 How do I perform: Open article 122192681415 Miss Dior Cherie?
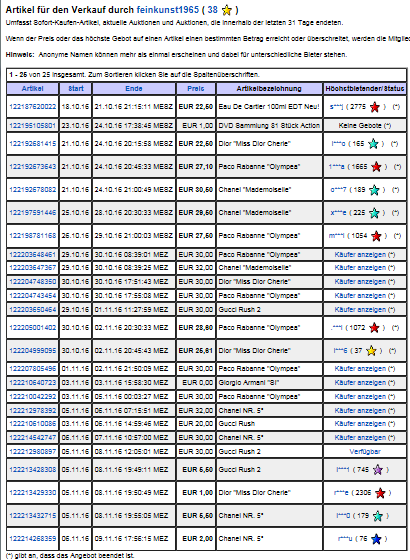pos(32,144)
